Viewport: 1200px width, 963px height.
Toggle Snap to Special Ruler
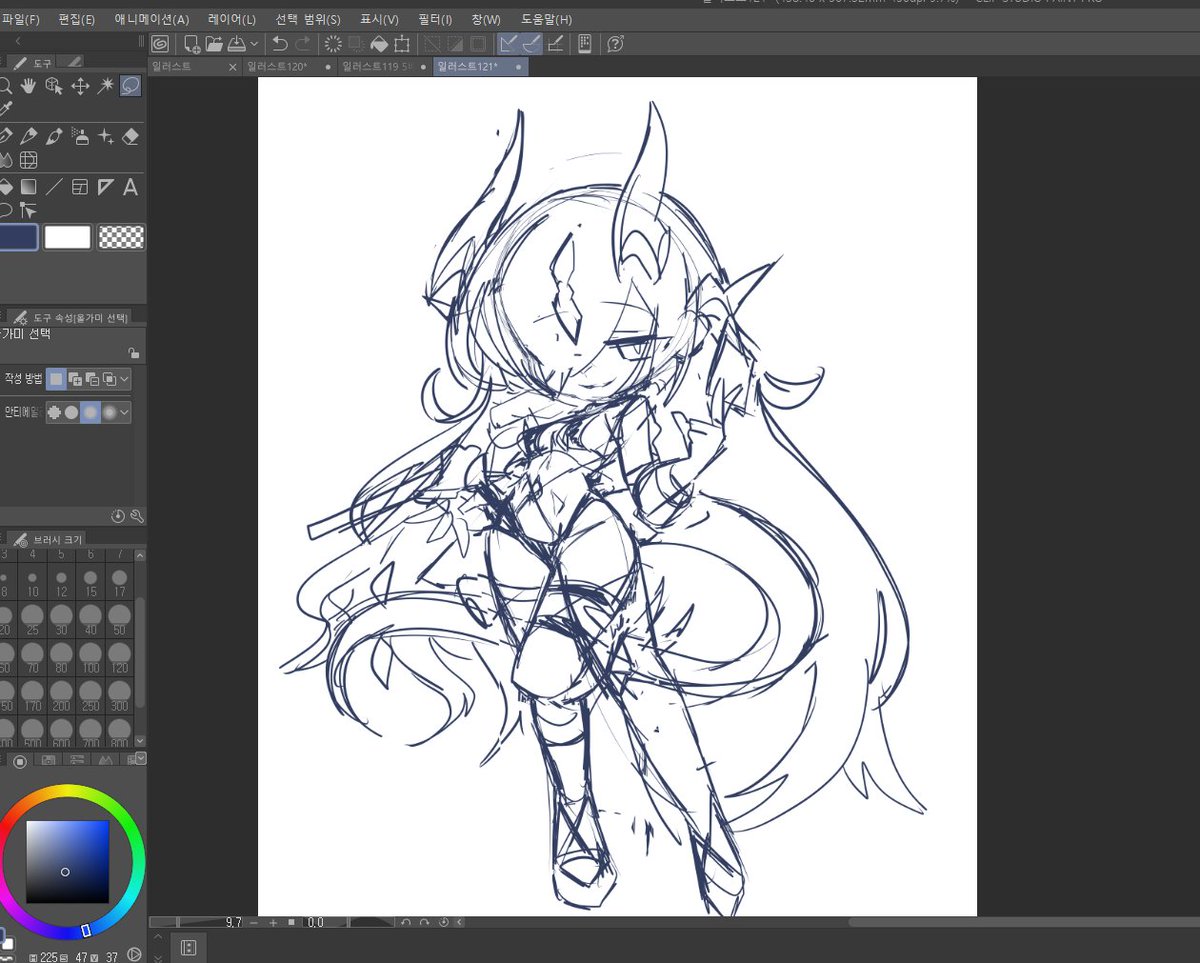pos(532,44)
